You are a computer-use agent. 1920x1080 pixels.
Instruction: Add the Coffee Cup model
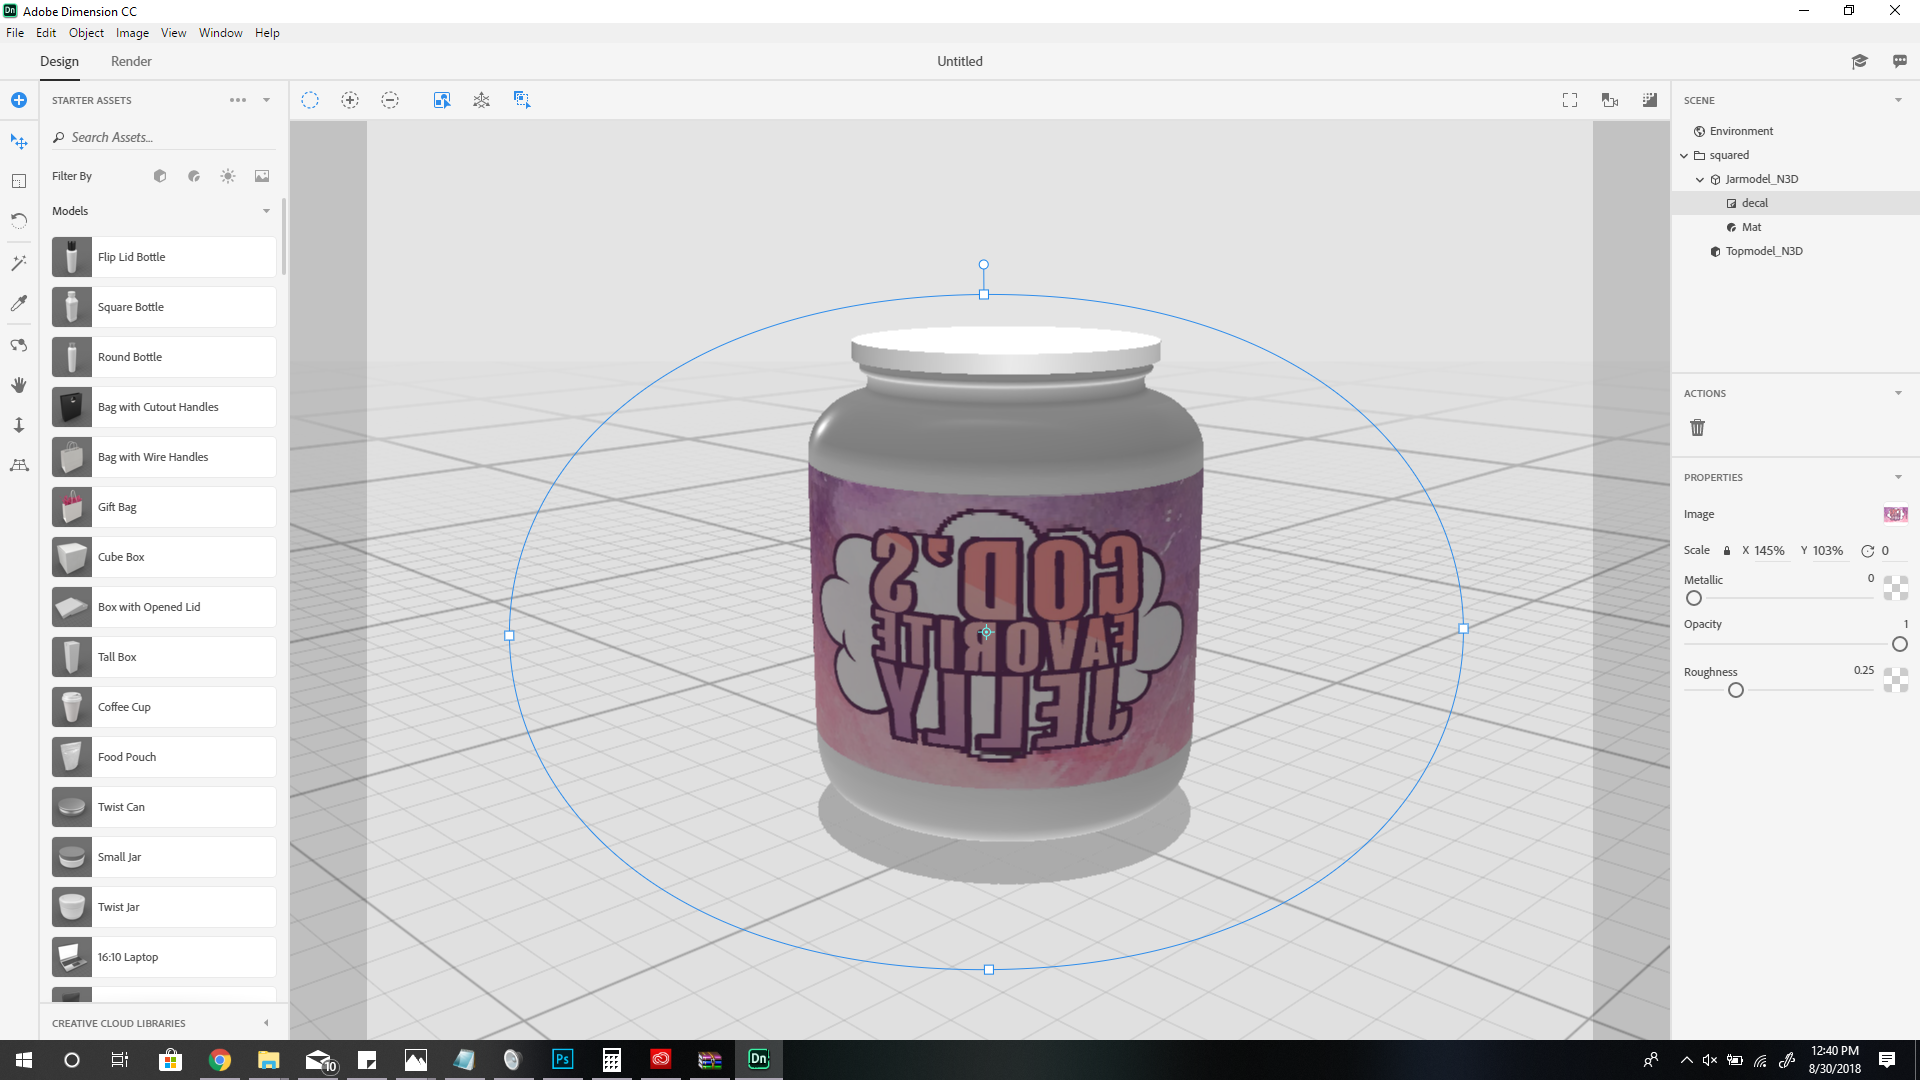click(164, 707)
